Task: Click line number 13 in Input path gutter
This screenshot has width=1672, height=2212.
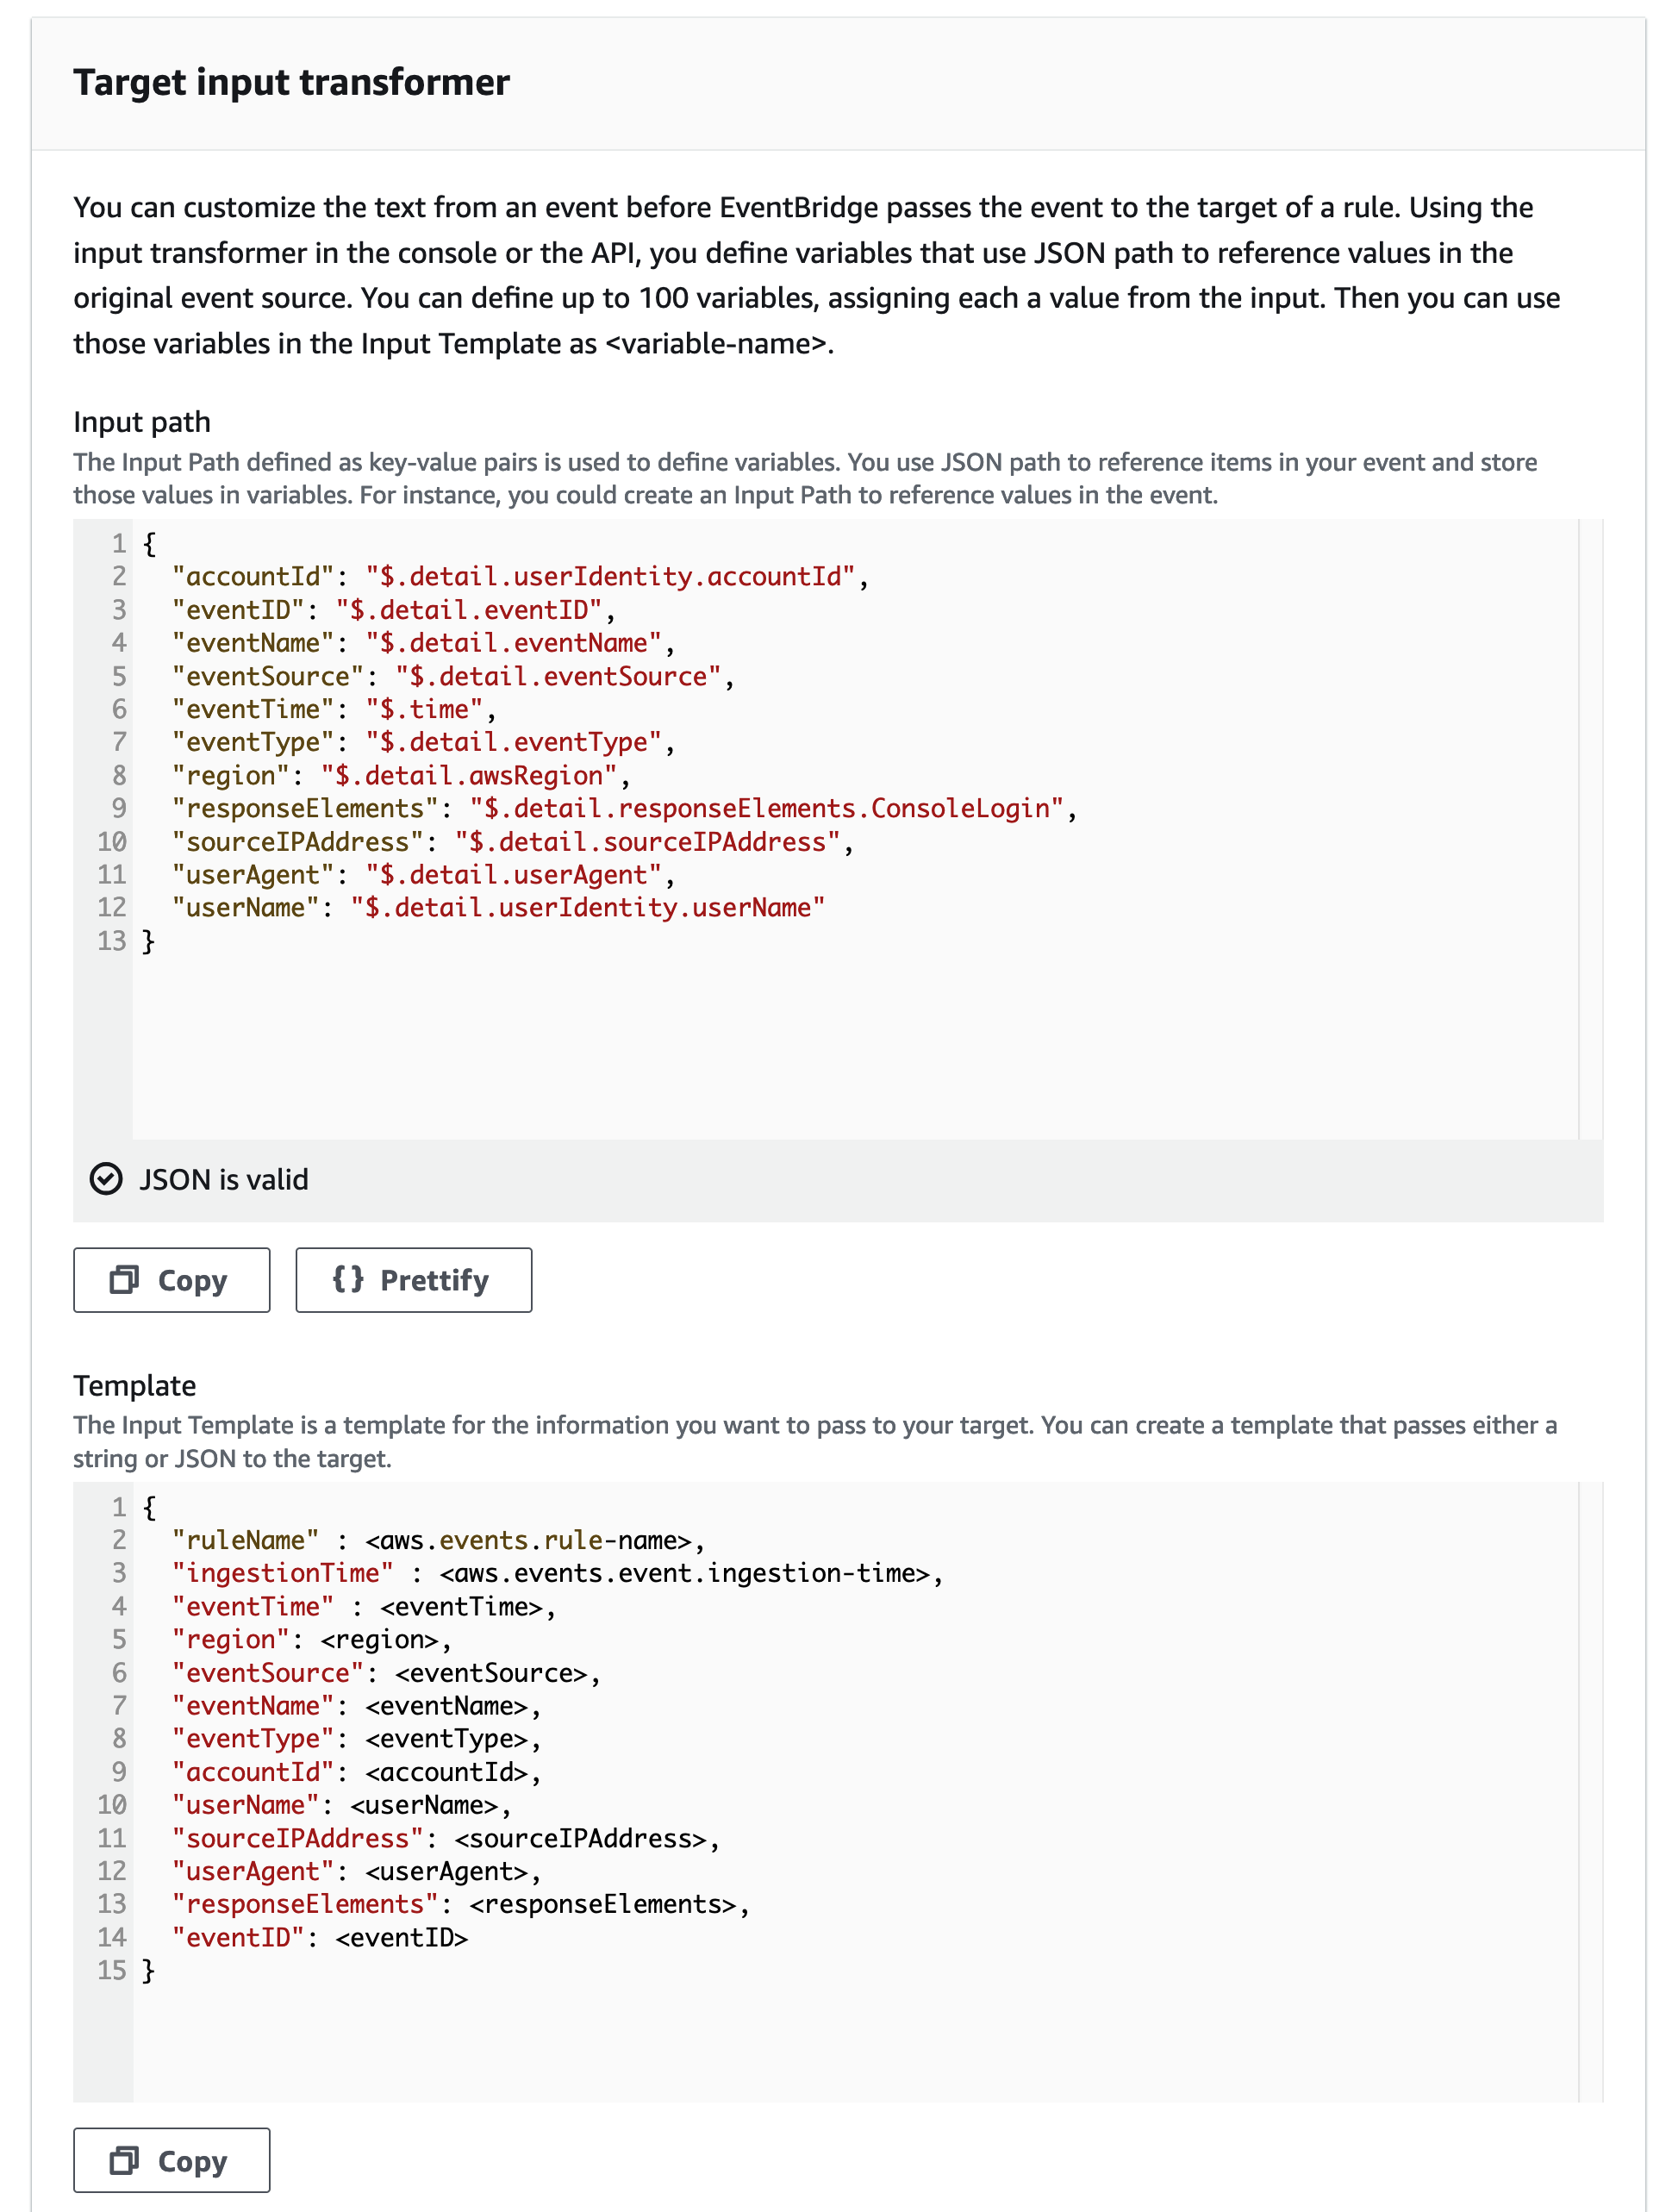Action: [111, 941]
